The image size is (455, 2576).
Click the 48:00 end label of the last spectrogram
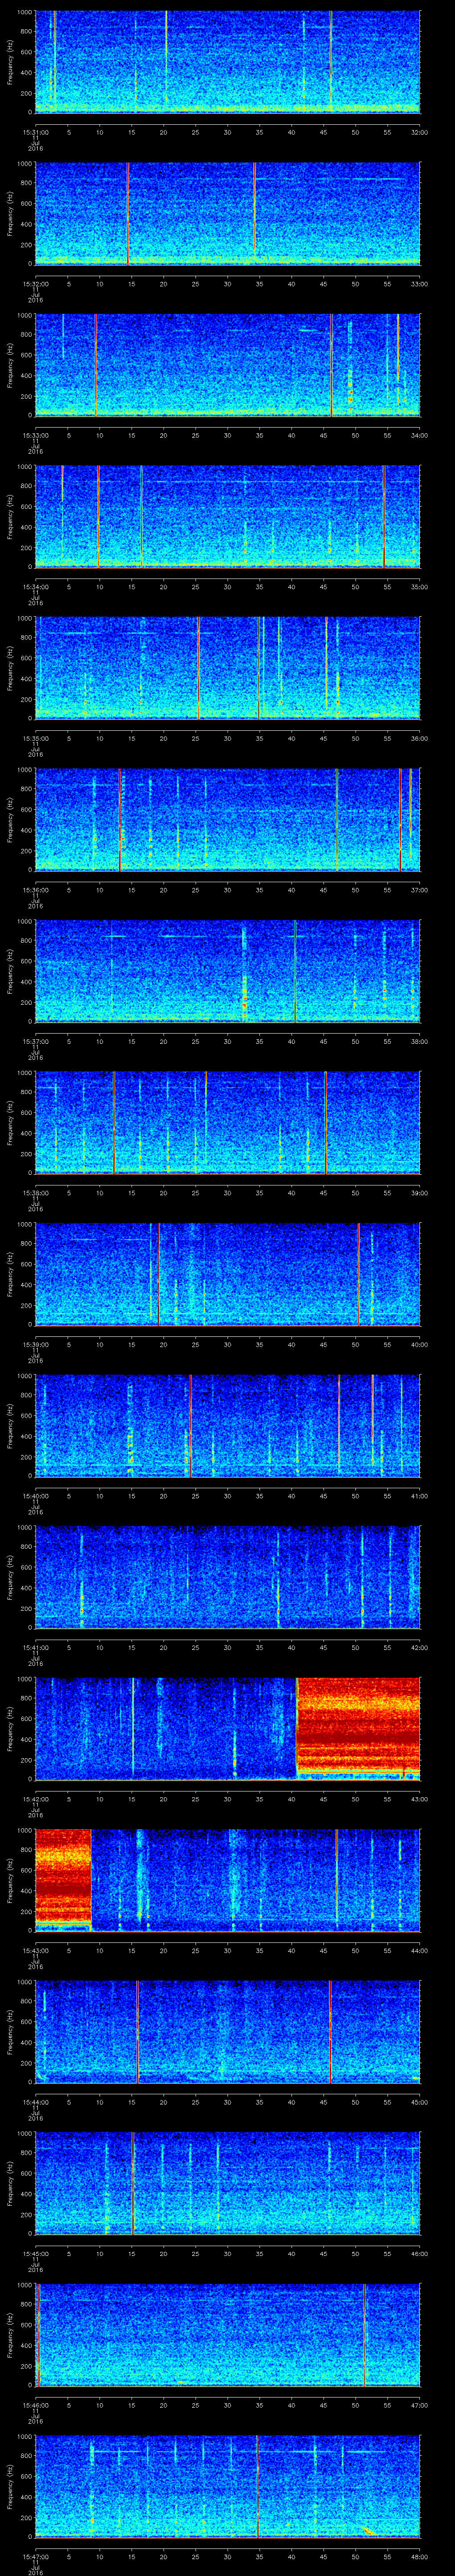419,2556
